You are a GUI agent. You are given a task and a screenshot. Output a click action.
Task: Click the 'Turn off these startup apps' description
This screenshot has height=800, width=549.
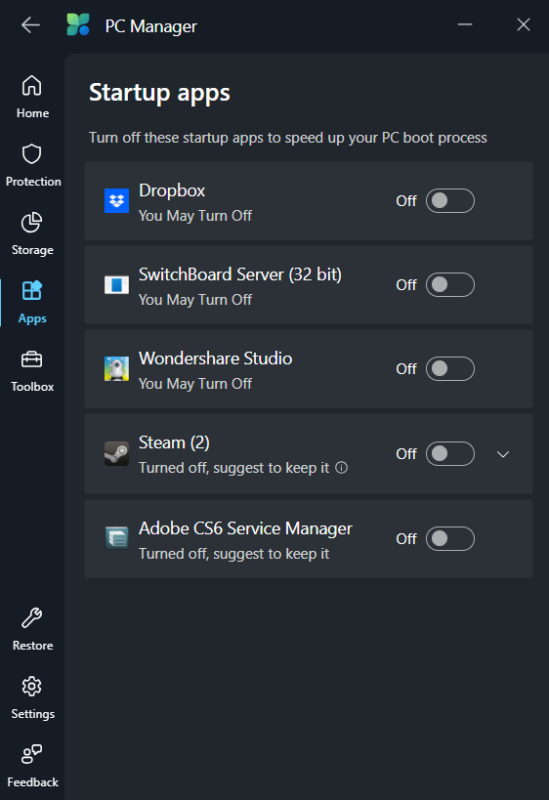tap(288, 138)
